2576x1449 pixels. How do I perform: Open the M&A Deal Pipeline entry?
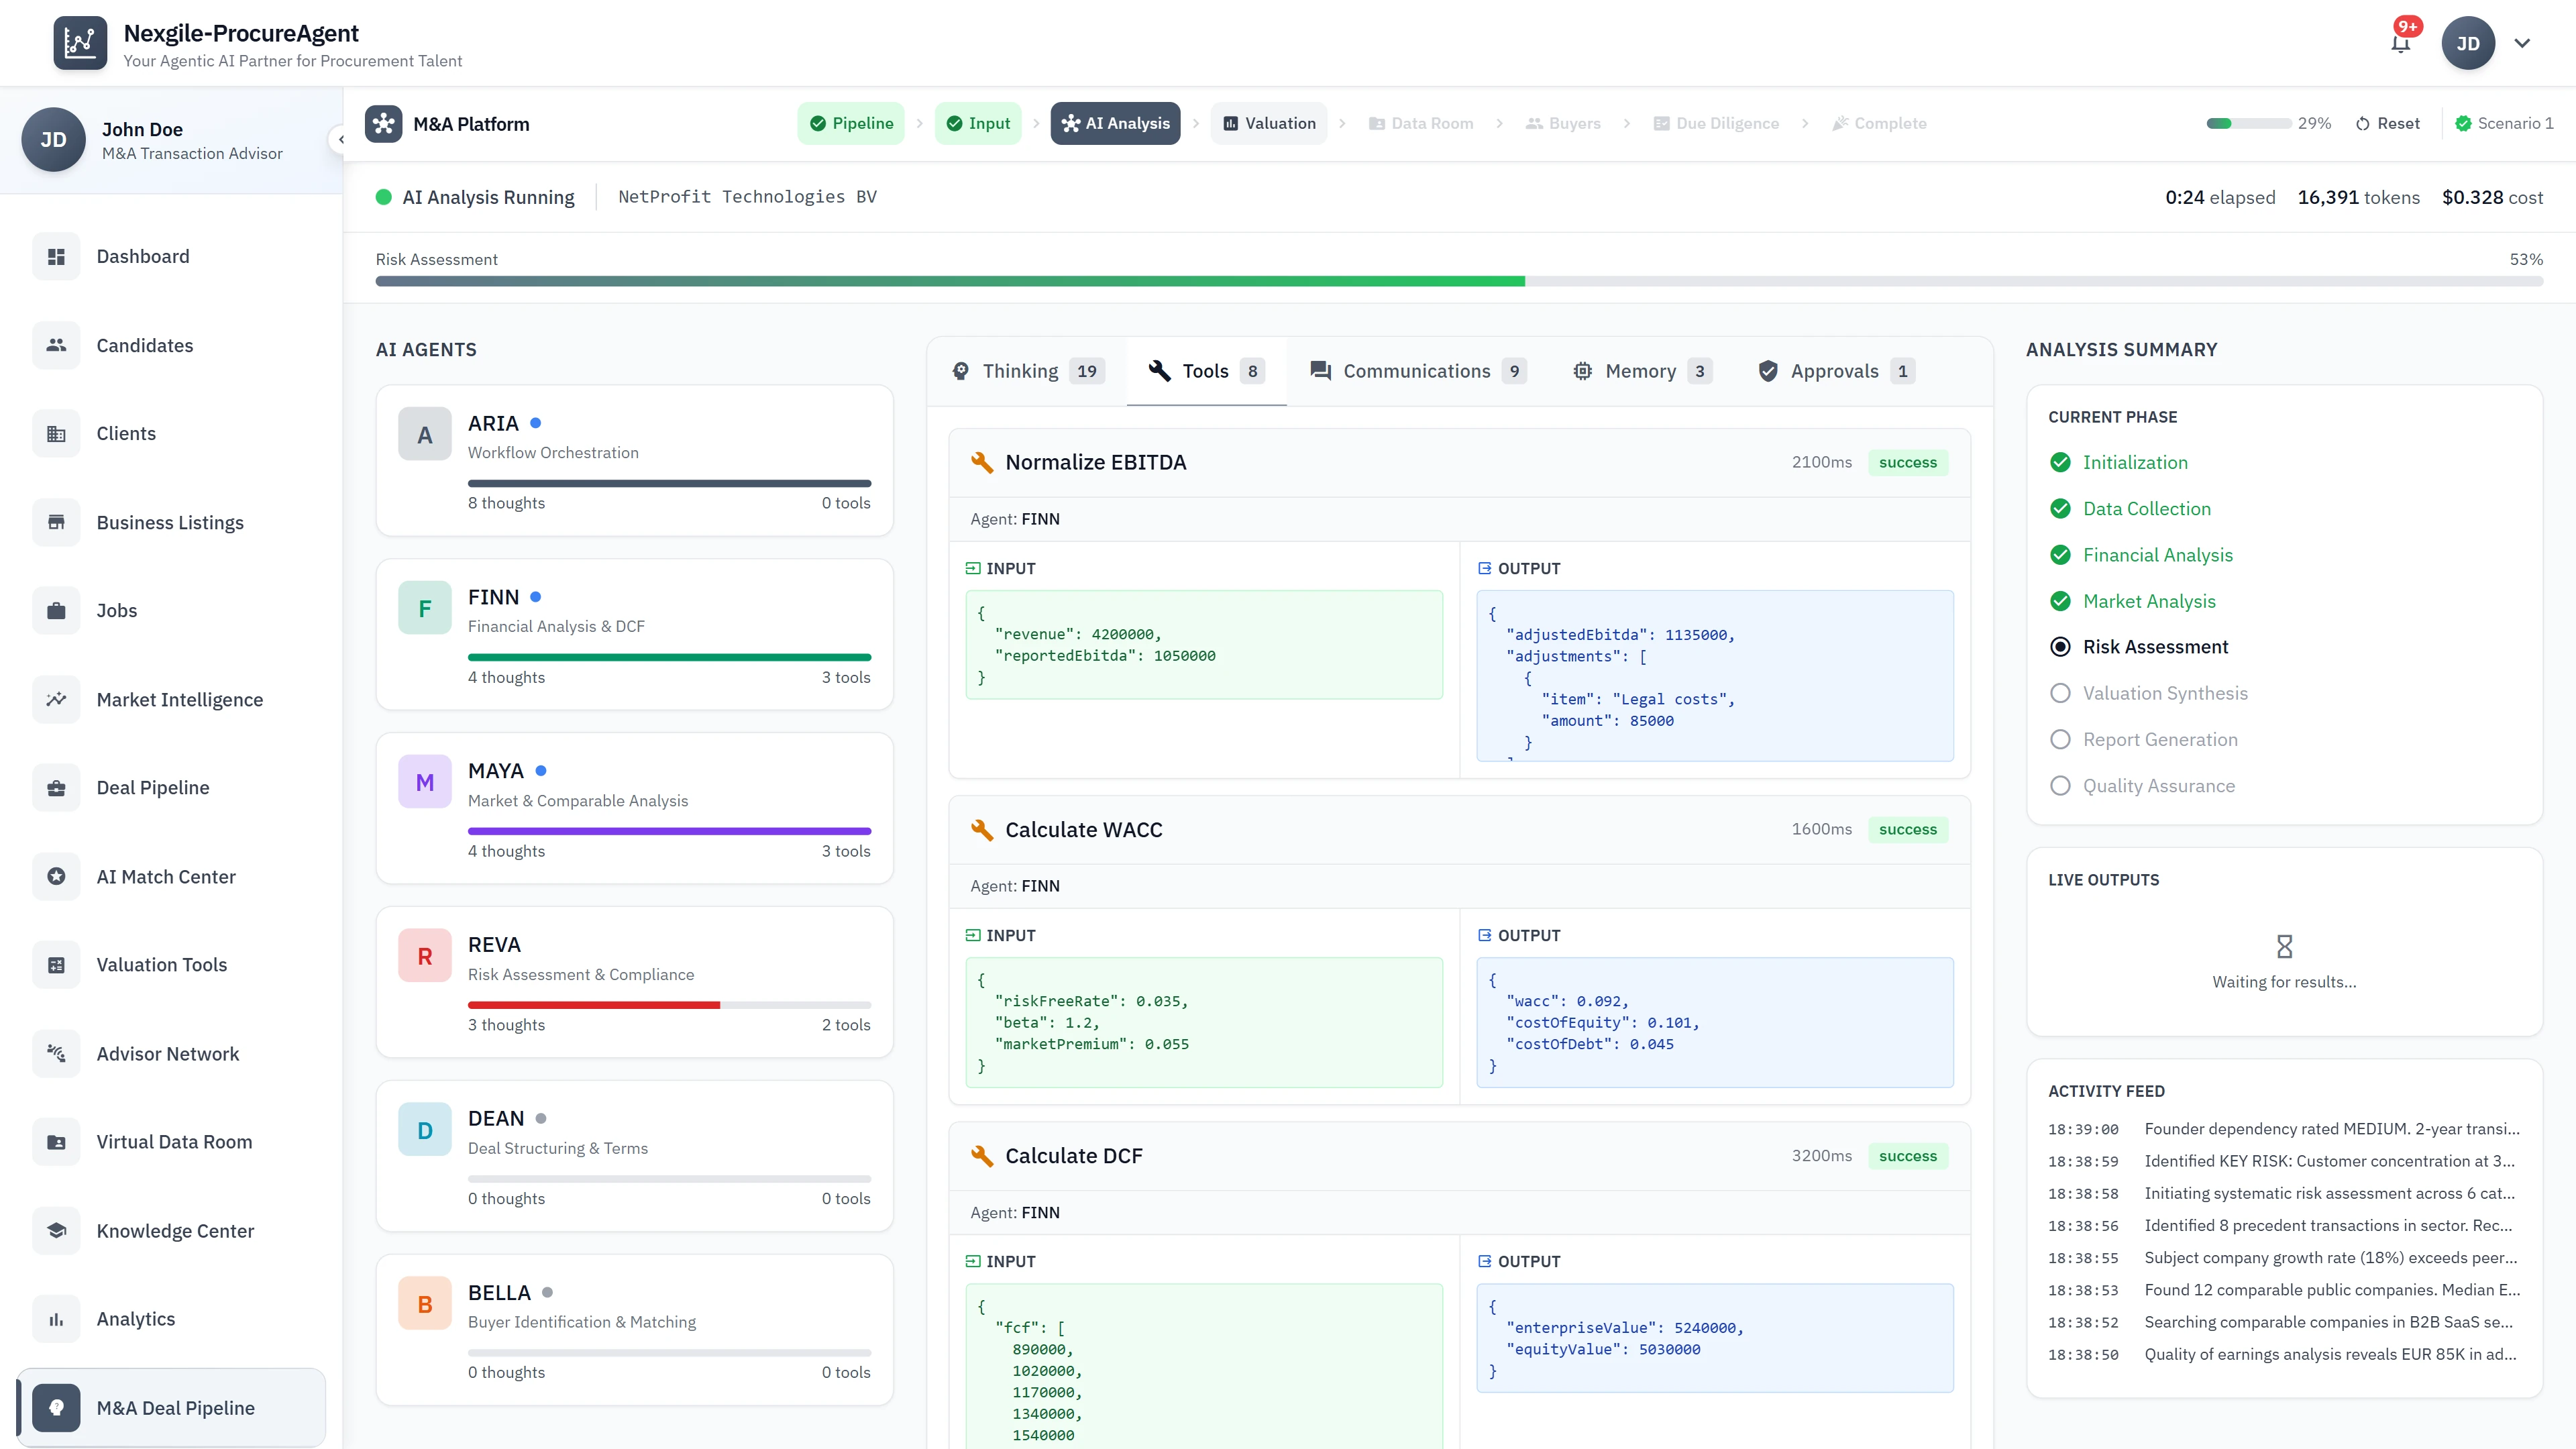click(x=175, y=1407)
